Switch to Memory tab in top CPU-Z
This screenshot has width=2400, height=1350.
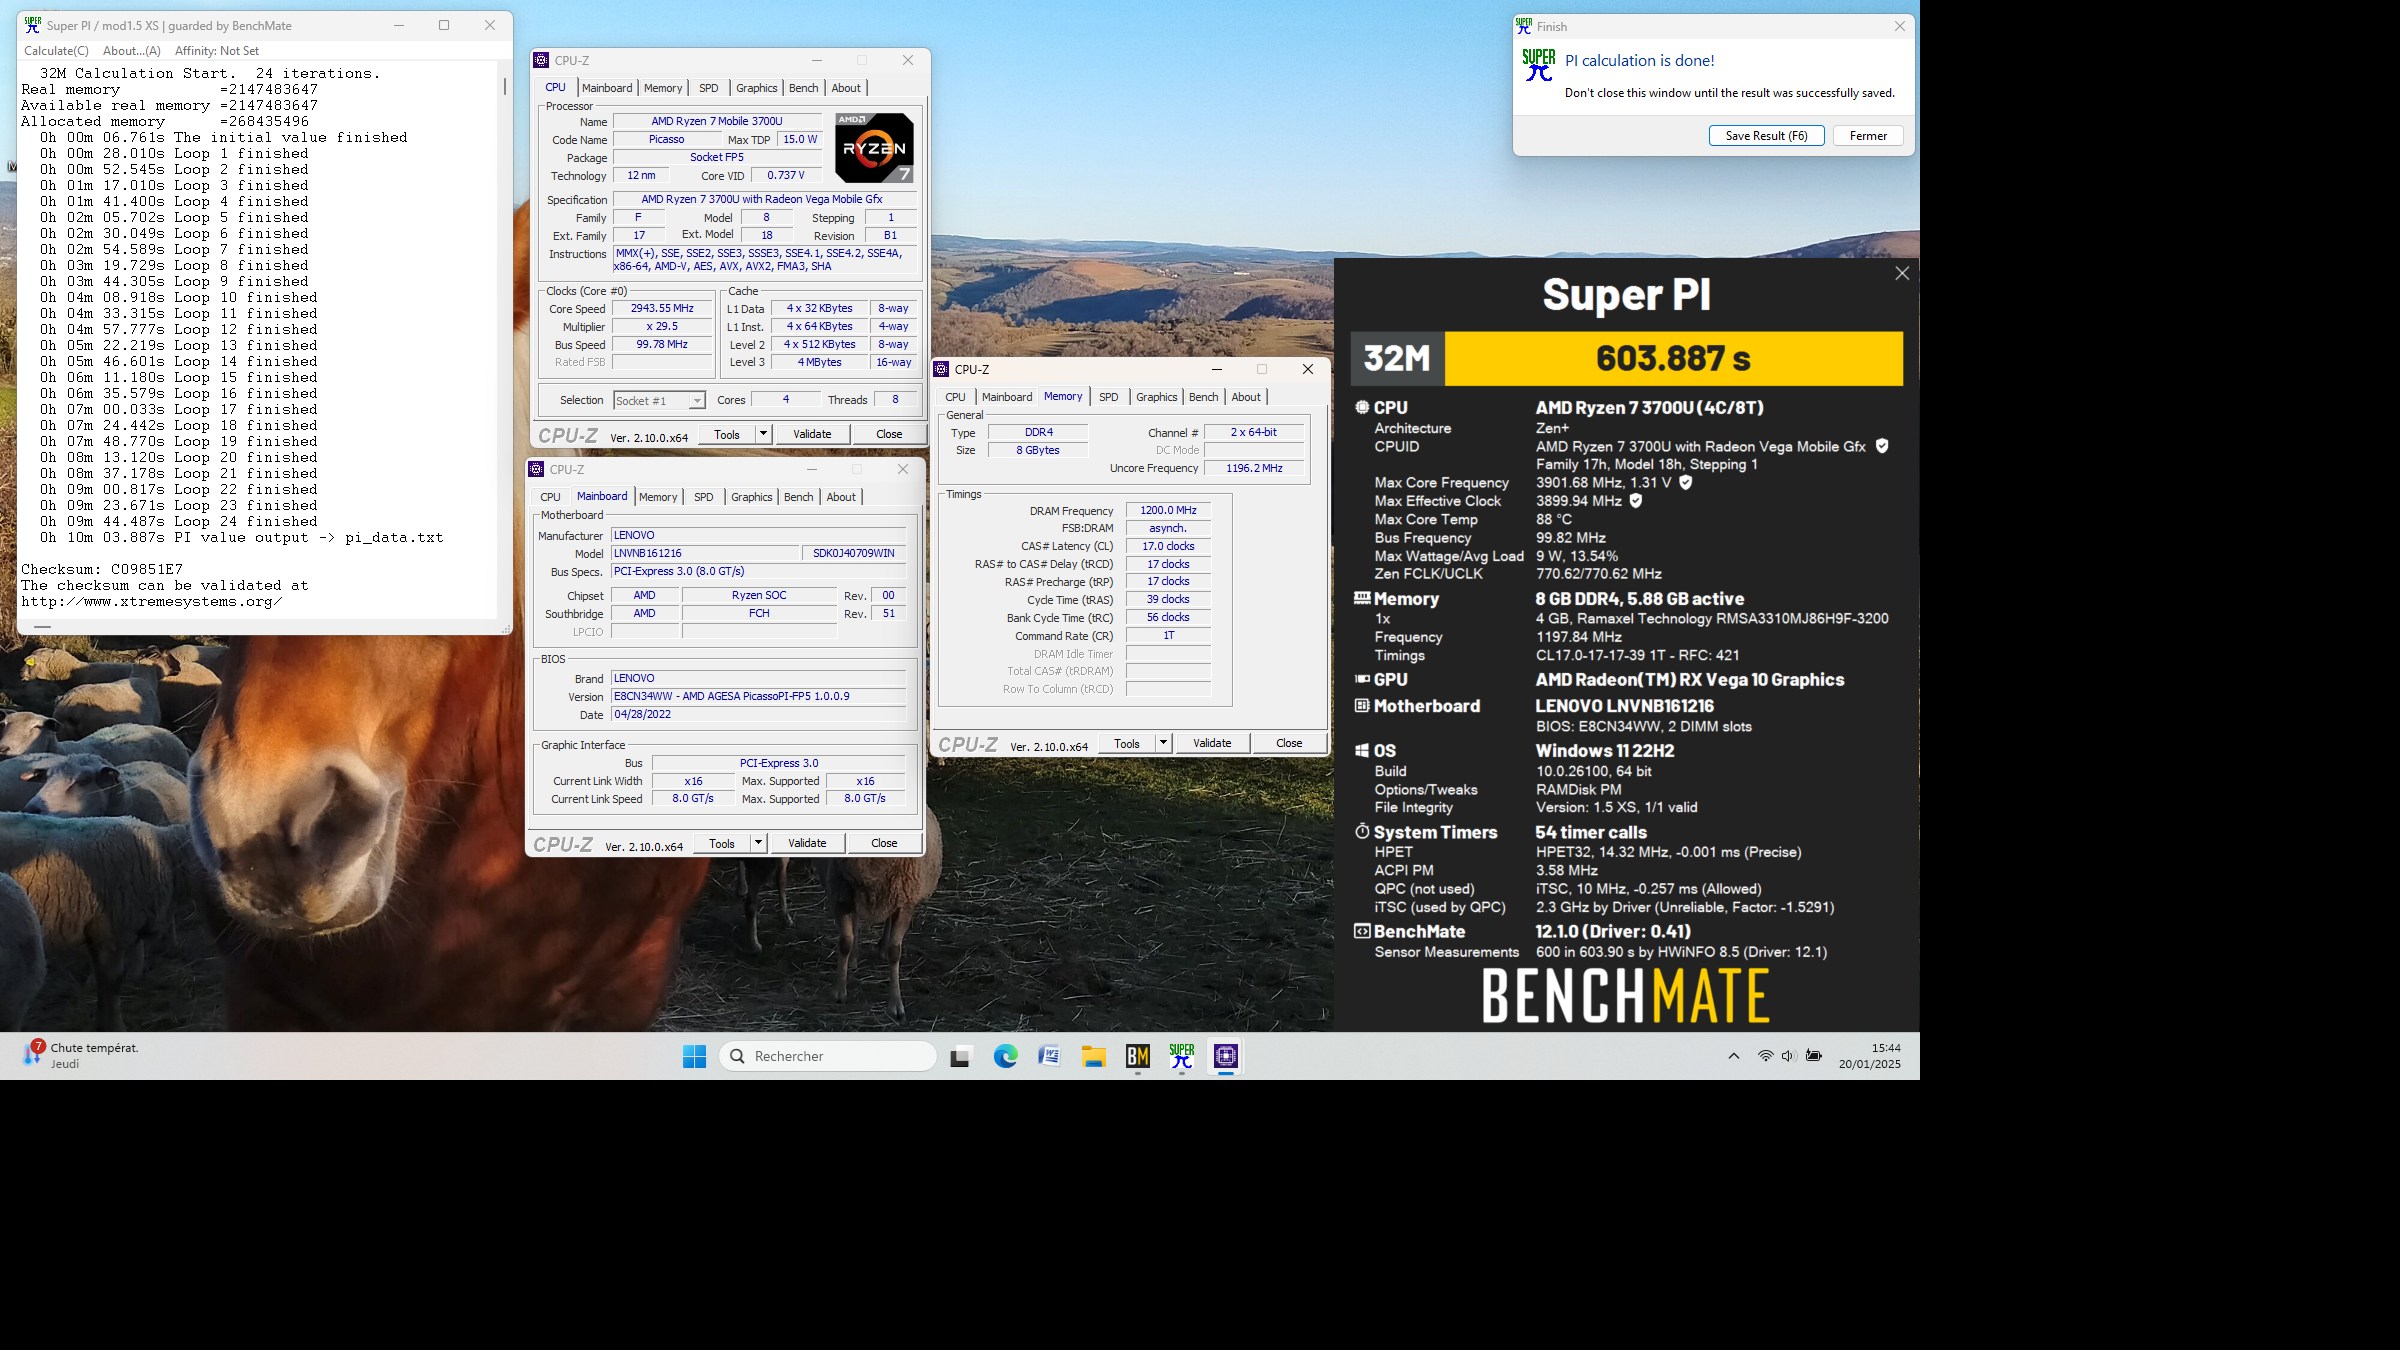663,88
